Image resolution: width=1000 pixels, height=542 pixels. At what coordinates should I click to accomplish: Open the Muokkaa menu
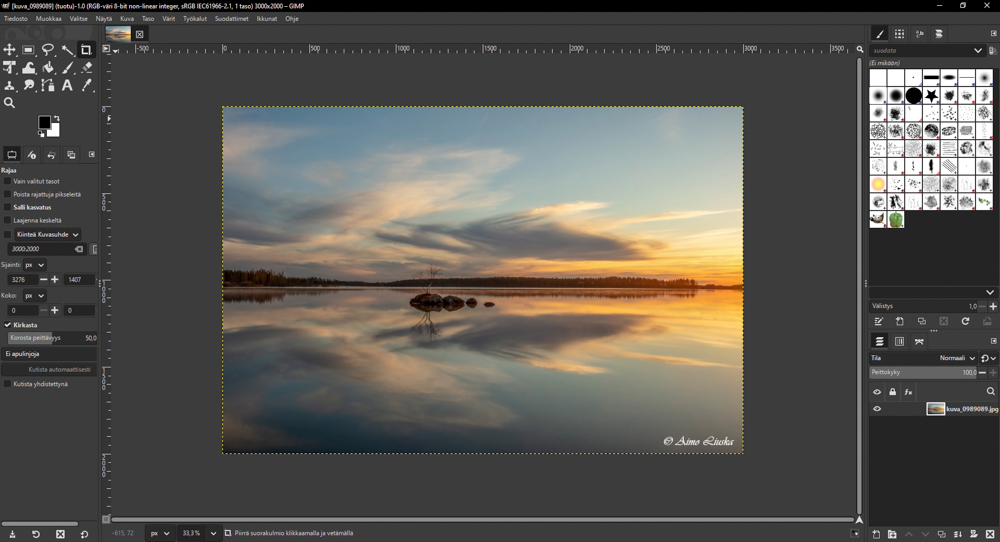point(48,18)
